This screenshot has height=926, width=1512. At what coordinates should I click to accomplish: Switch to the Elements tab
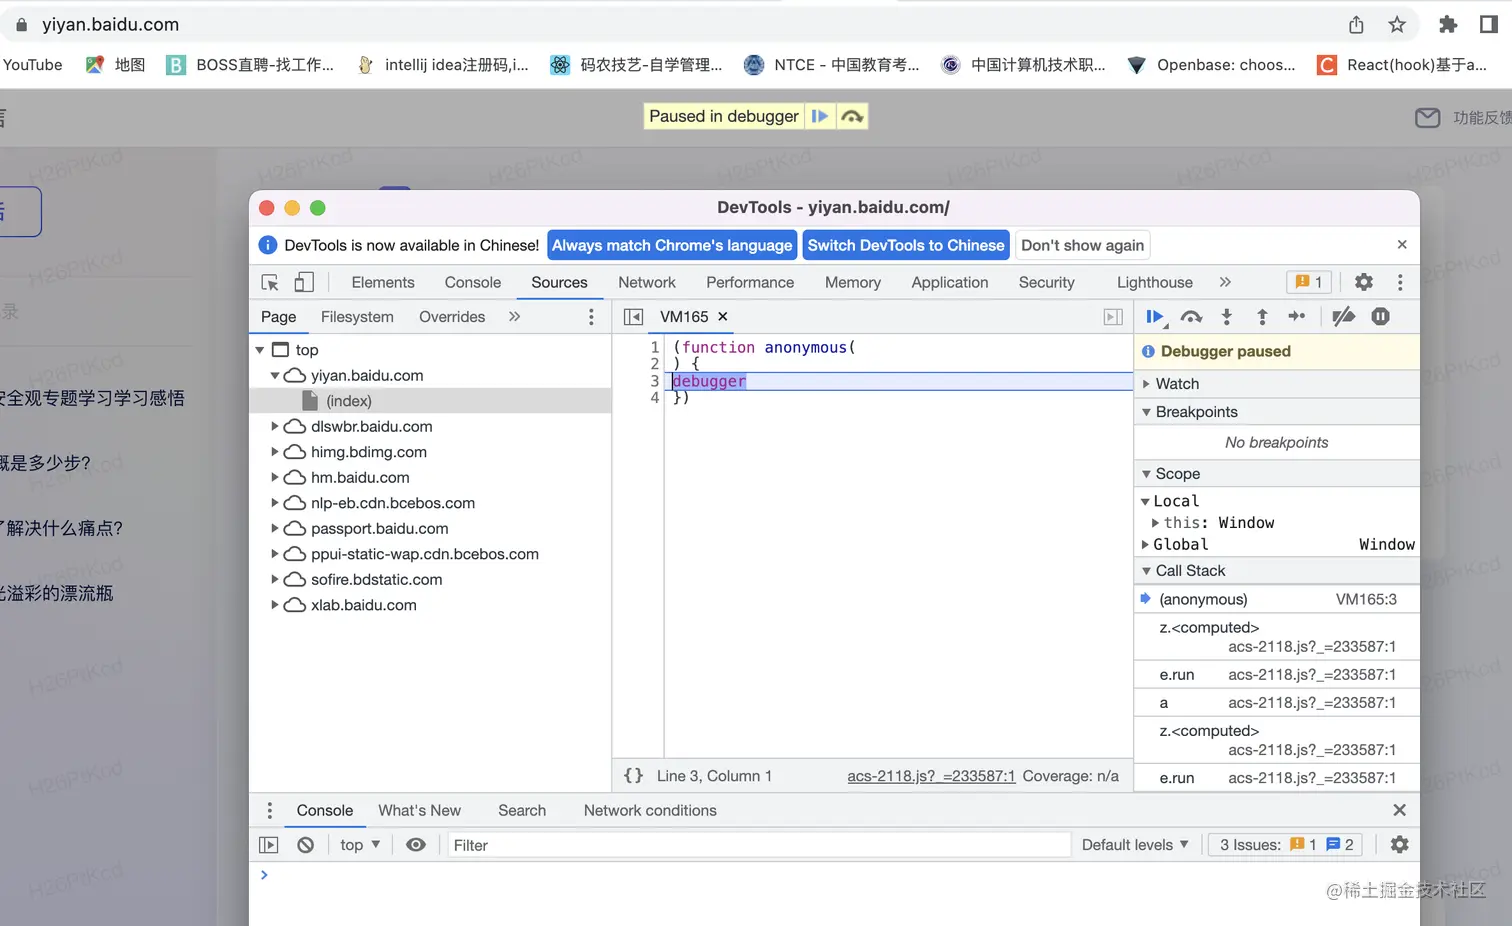[383, 283]
